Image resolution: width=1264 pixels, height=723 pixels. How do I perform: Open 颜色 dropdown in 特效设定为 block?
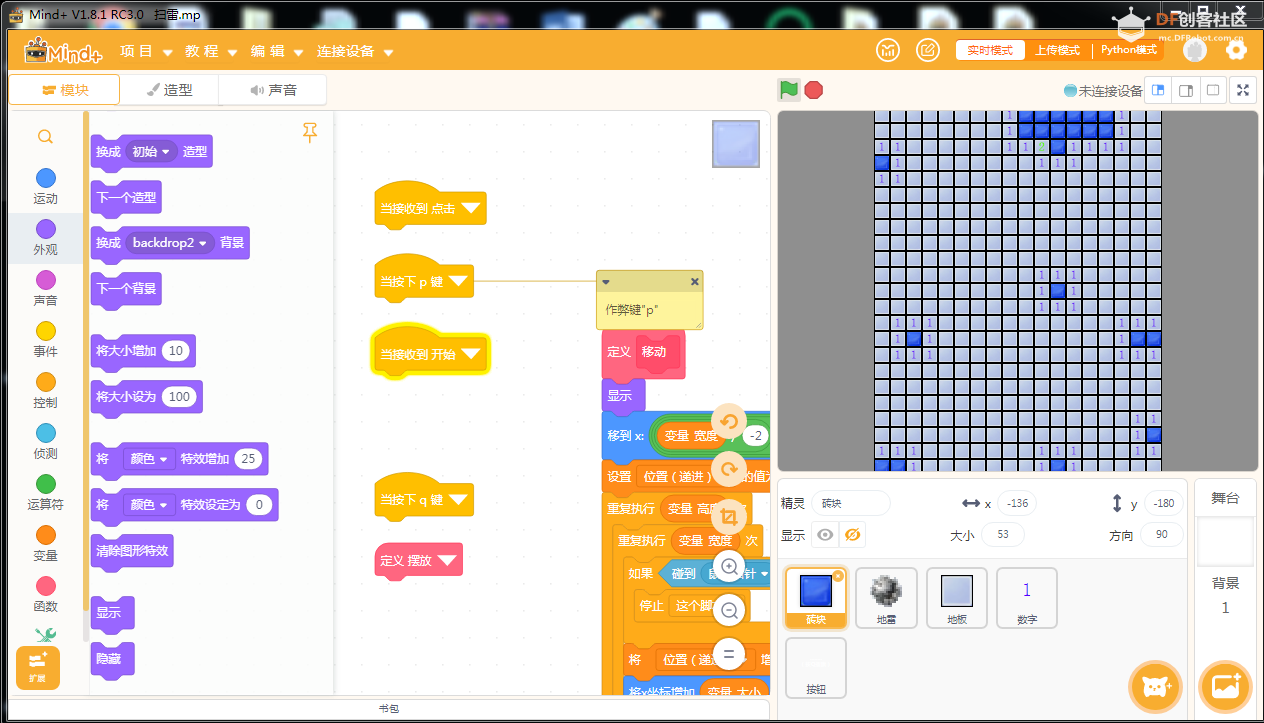pyautogui.click(x=147, y=505)
